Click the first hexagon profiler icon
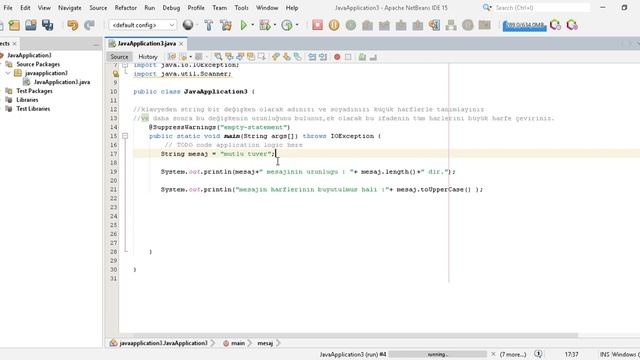Image resolution: width=640 pixels, height=360 pixels. tap(555, 25)
